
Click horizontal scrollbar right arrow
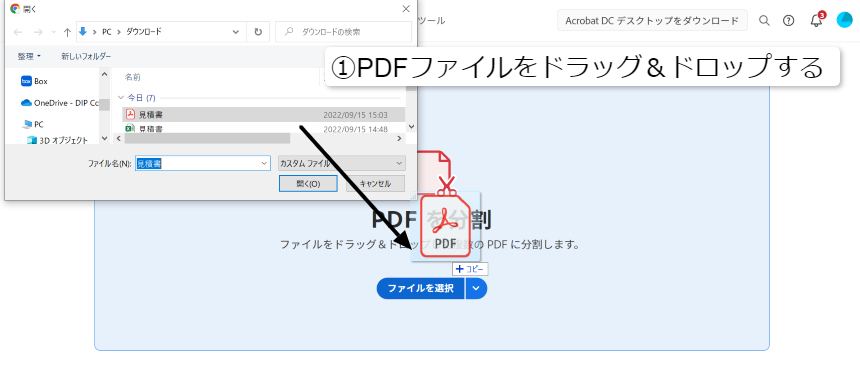coord(400,139)
